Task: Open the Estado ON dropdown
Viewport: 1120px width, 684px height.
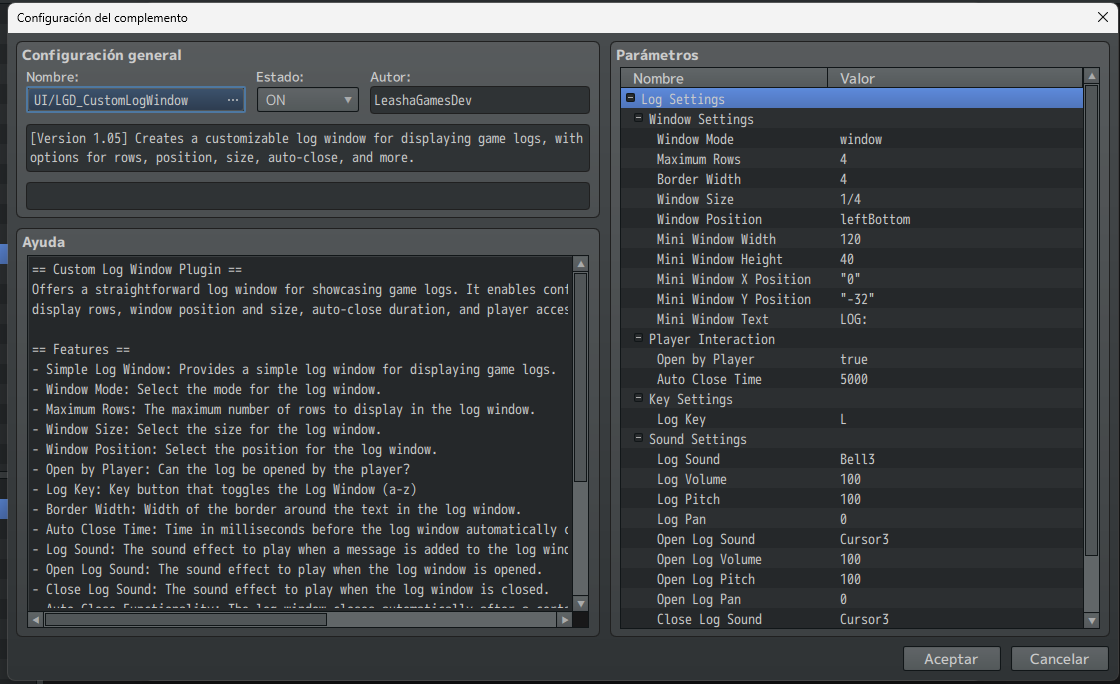Action: [307, 101]
